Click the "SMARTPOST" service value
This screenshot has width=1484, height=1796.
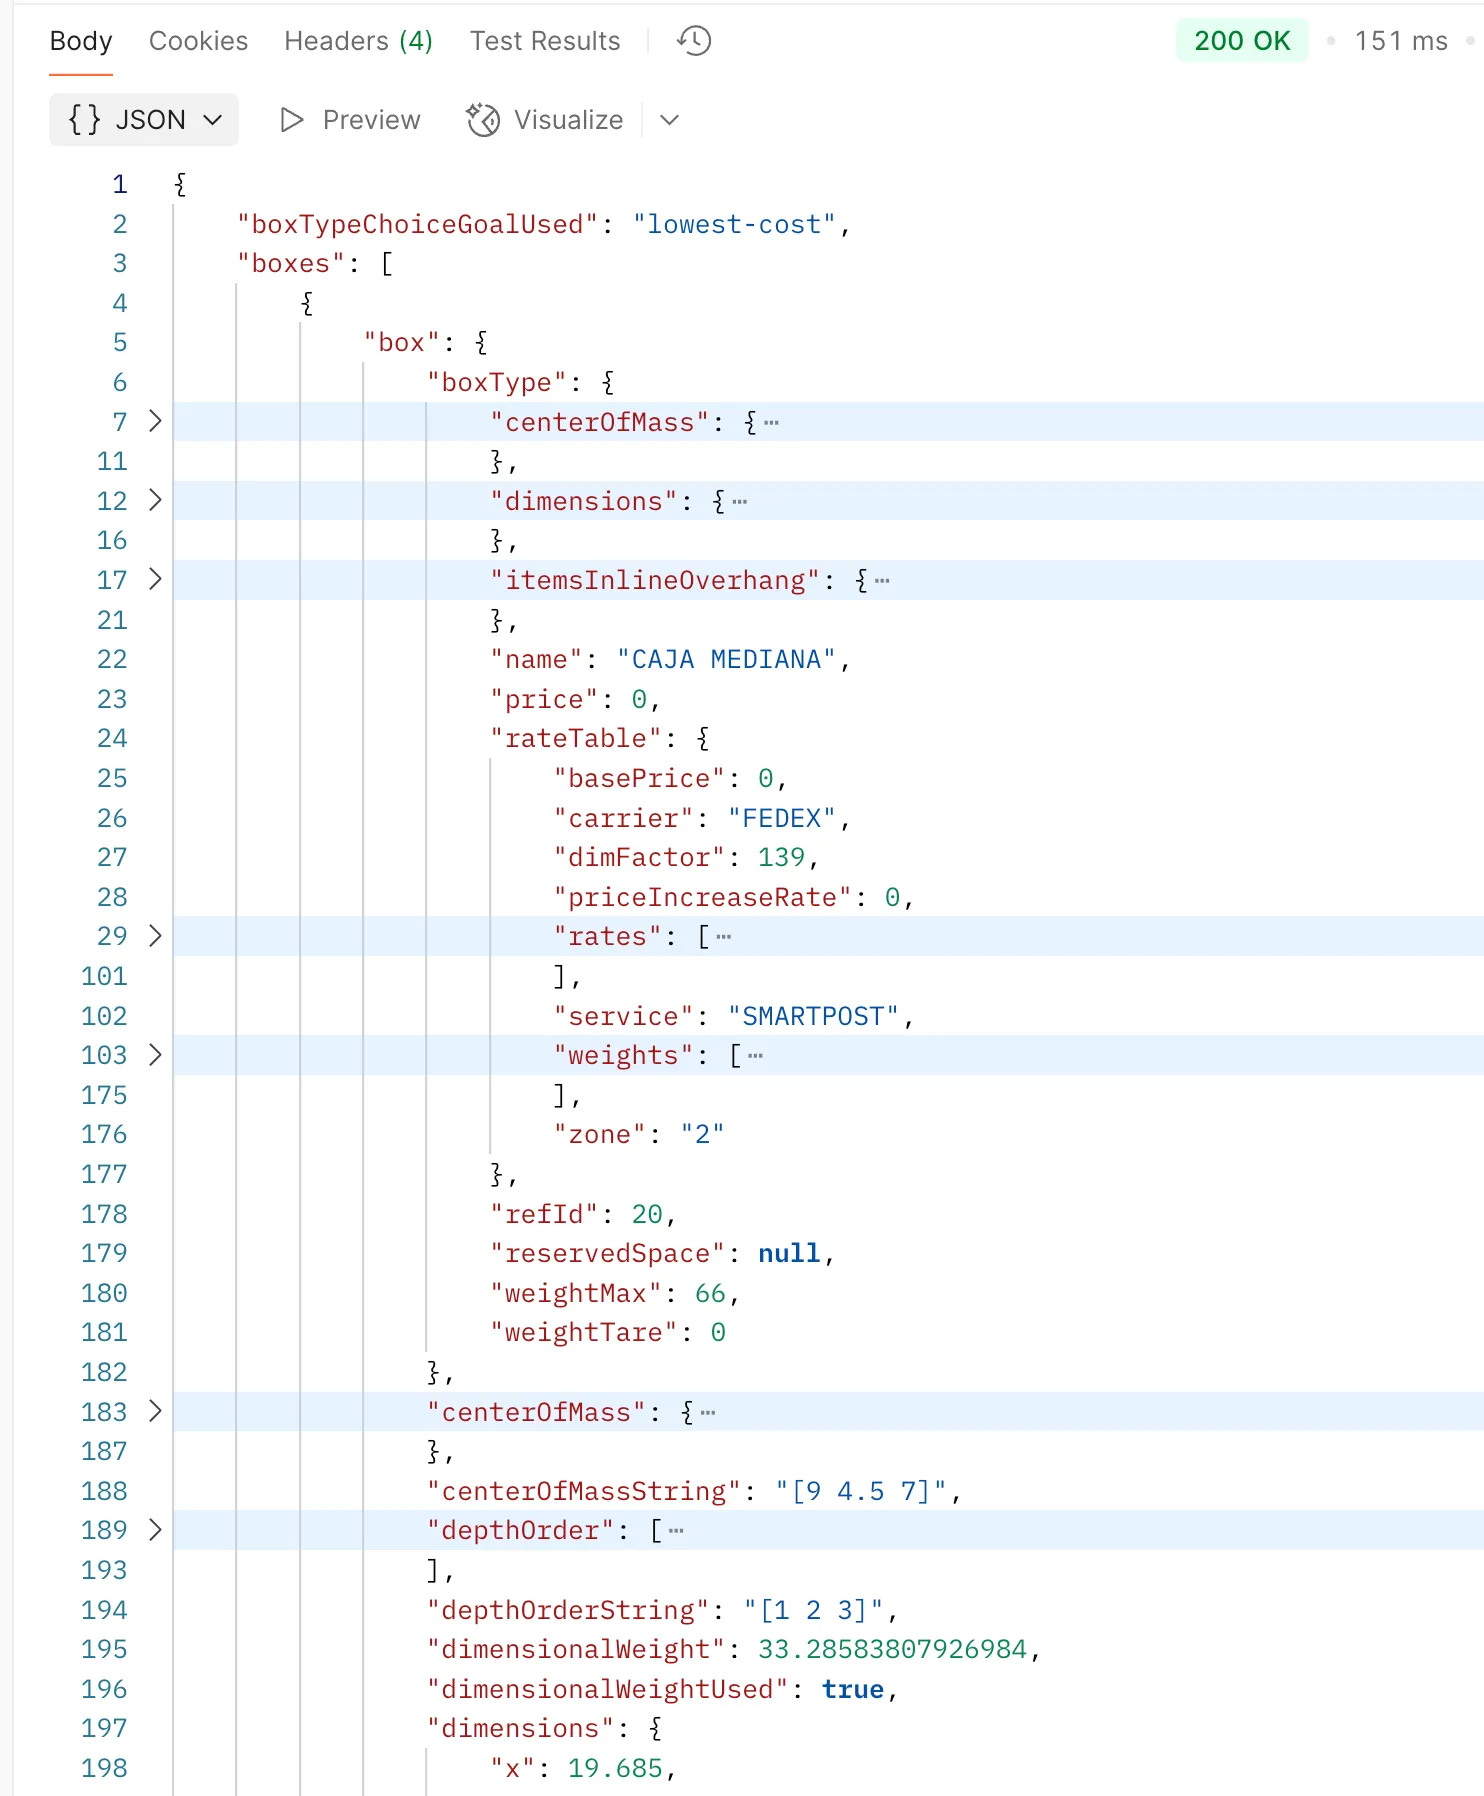pyautogui.click(x=813, y=1016)
